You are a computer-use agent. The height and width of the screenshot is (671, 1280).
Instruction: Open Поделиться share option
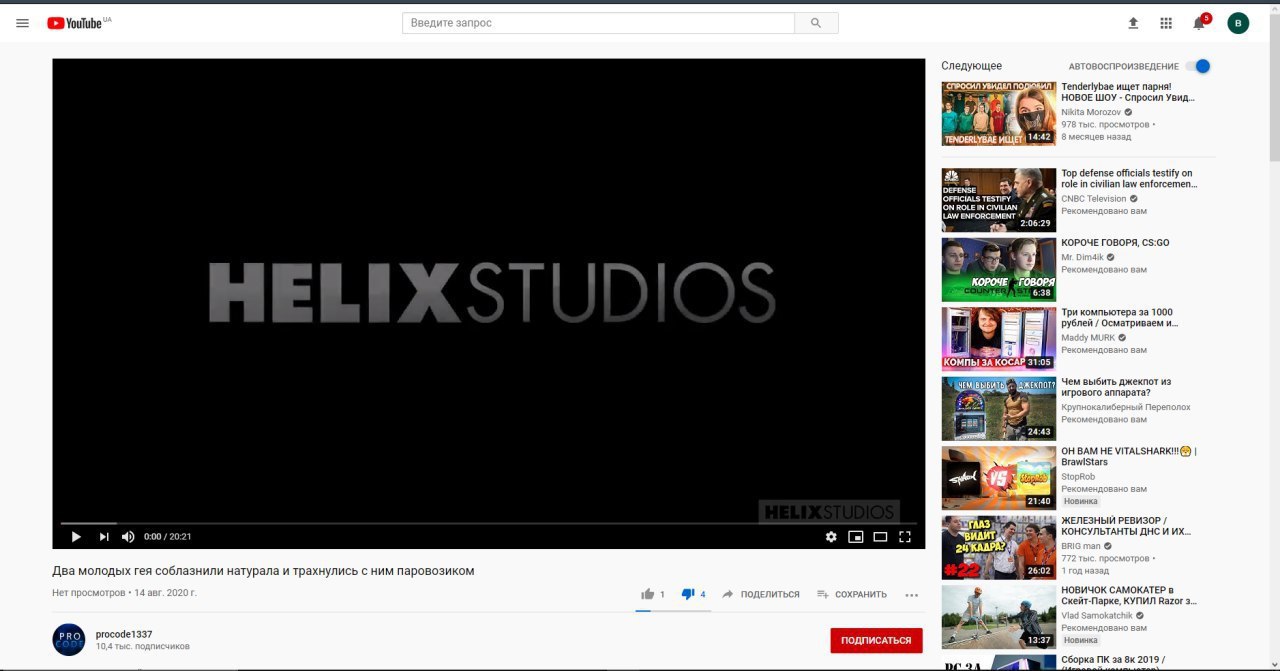(x=761, y=594)
